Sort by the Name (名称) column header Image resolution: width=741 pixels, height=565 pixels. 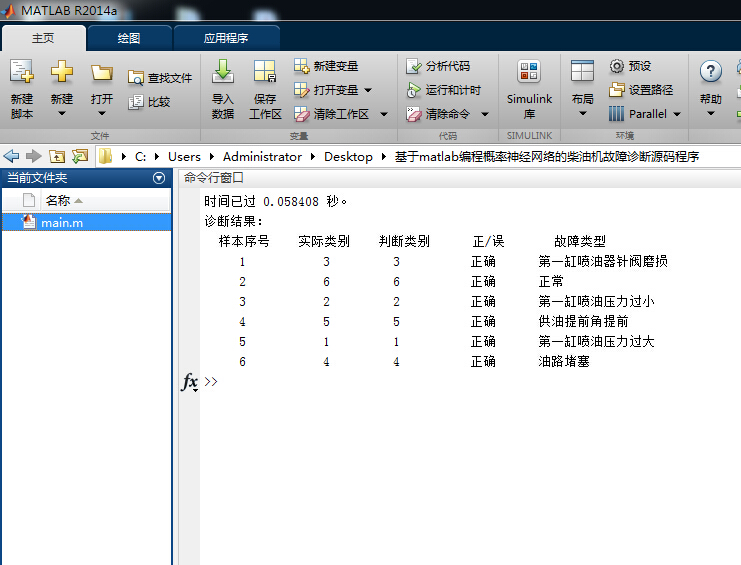pos(106,201)
